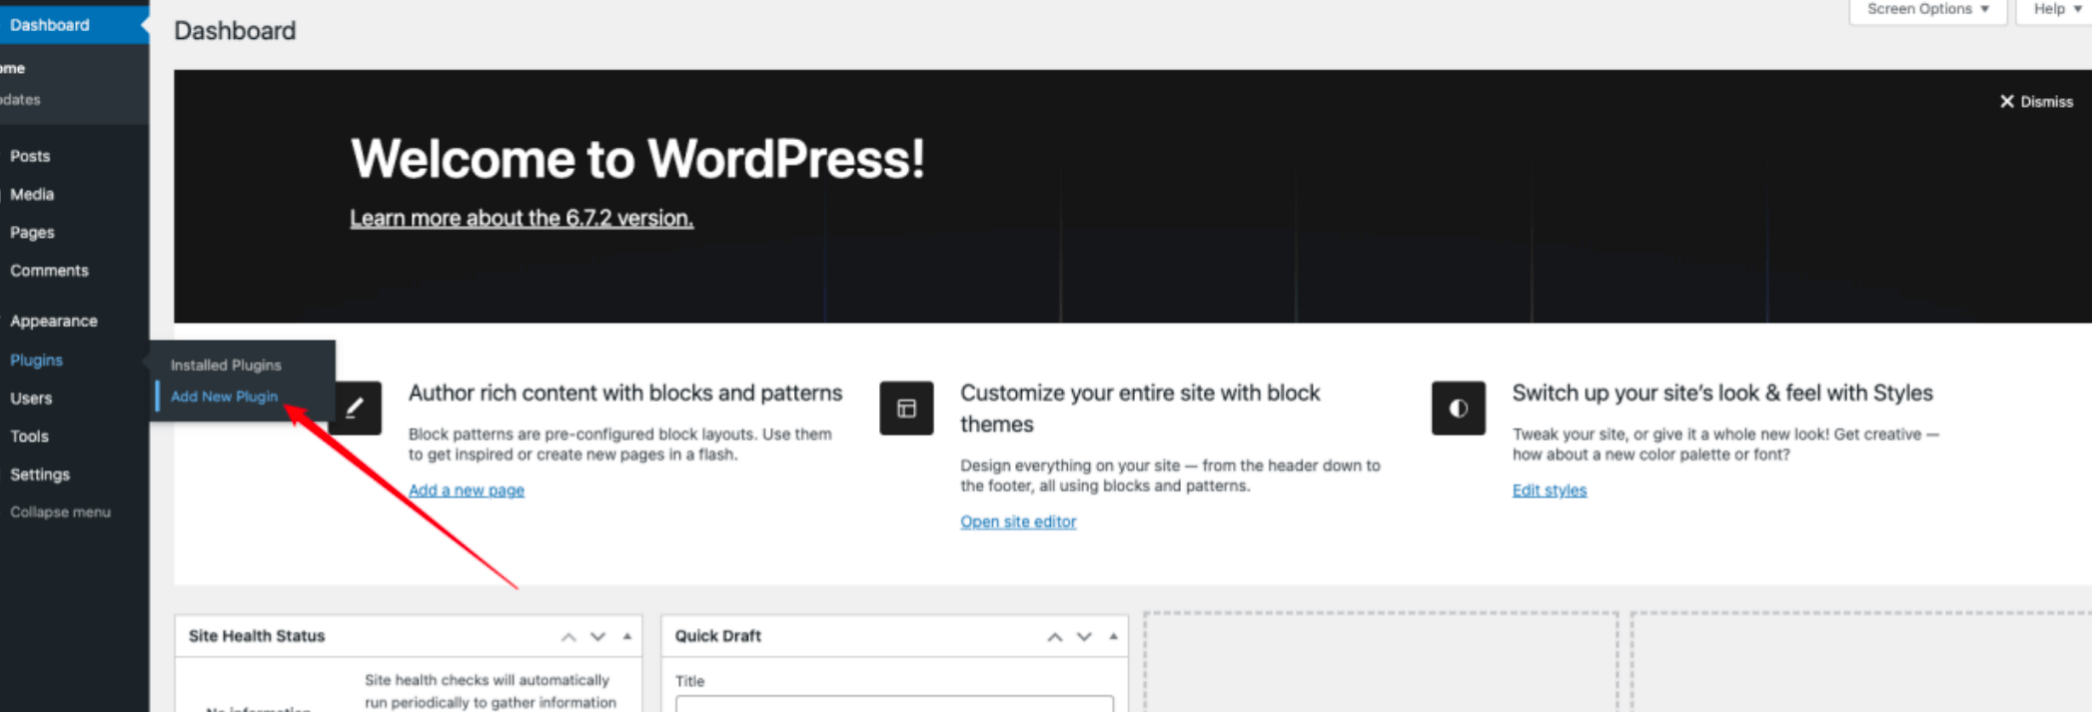2092x712 pixels.
Task: Move Quick Draft widget down
Action: 1084,637
